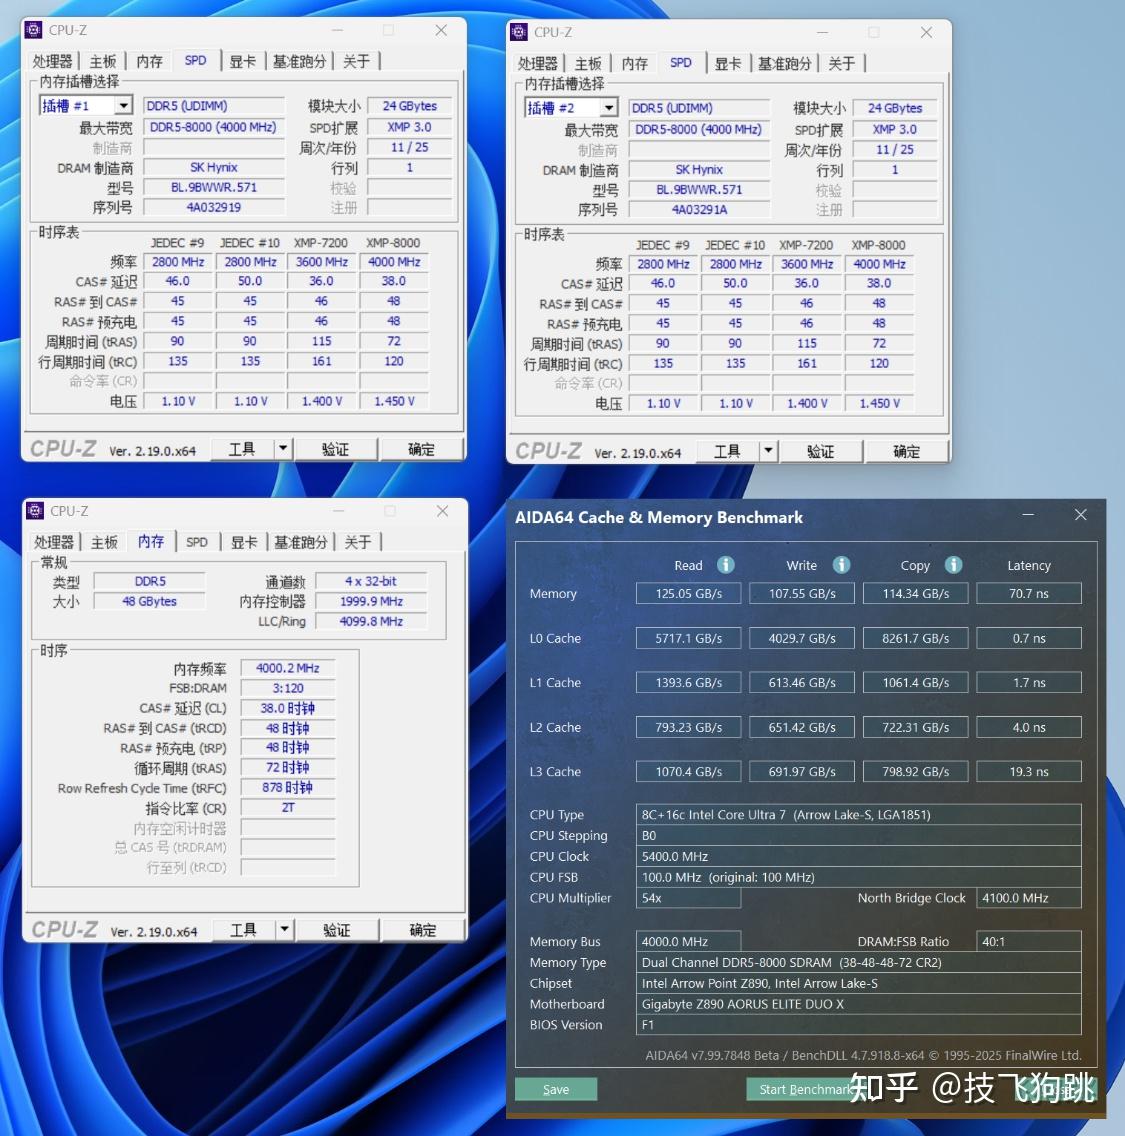Screen dimensions: 1125x1136
Task: Minimize the bottom CPU-Z memory window
Action: pyautogui.click(x=339, y=511)
